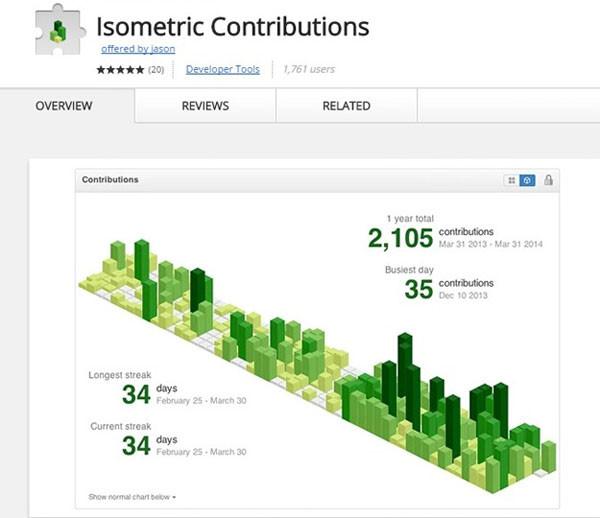
Task: Click the padlock icon in Contributions header
Action: 548,180
